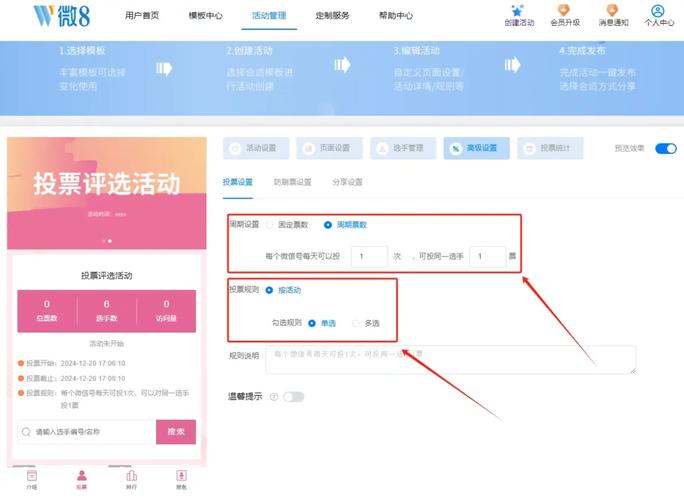The image size is (684, 500).
Task: Open the 选手管理 settings button
Action: click(x=401, y=148)
